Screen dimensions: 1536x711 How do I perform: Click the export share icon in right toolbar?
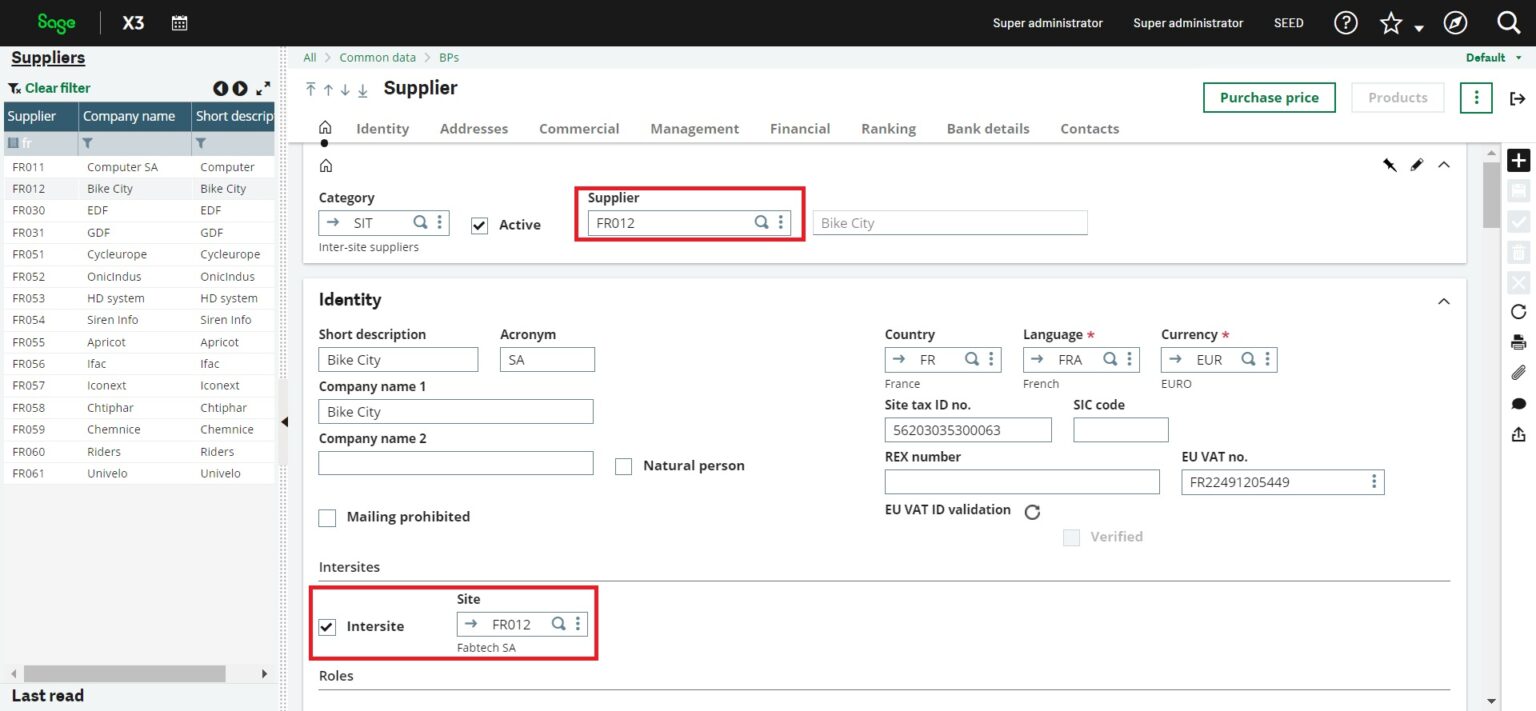pos(1518,434)
